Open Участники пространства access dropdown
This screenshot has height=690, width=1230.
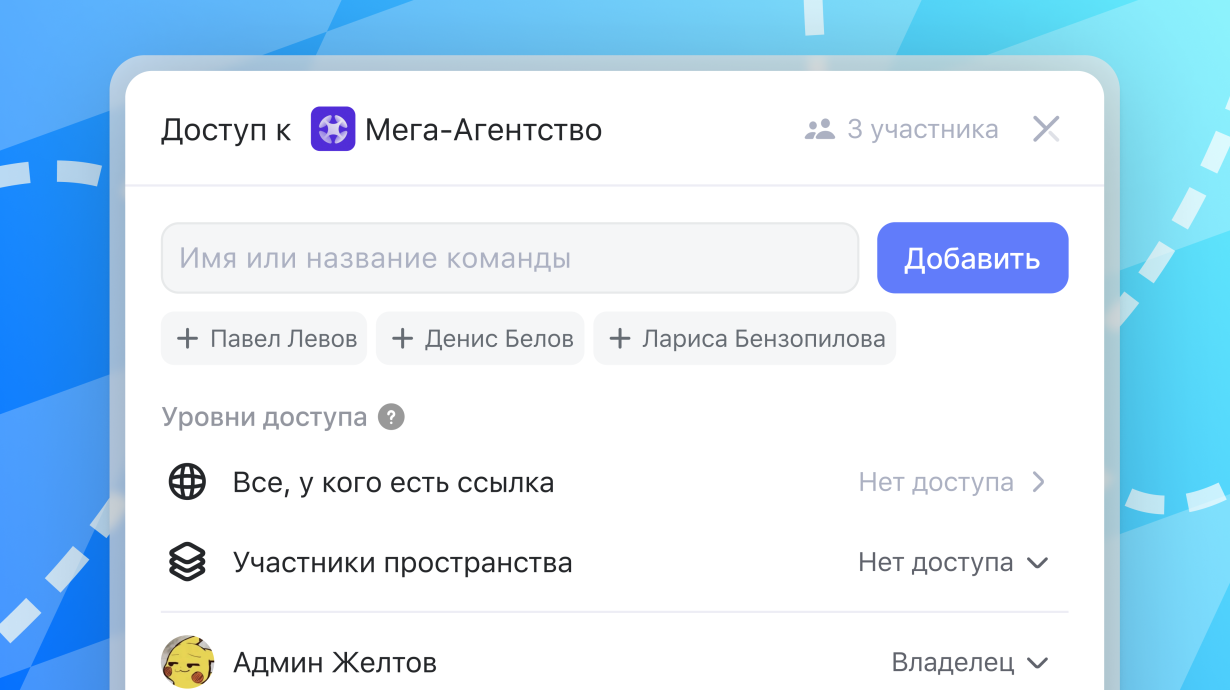953,563
